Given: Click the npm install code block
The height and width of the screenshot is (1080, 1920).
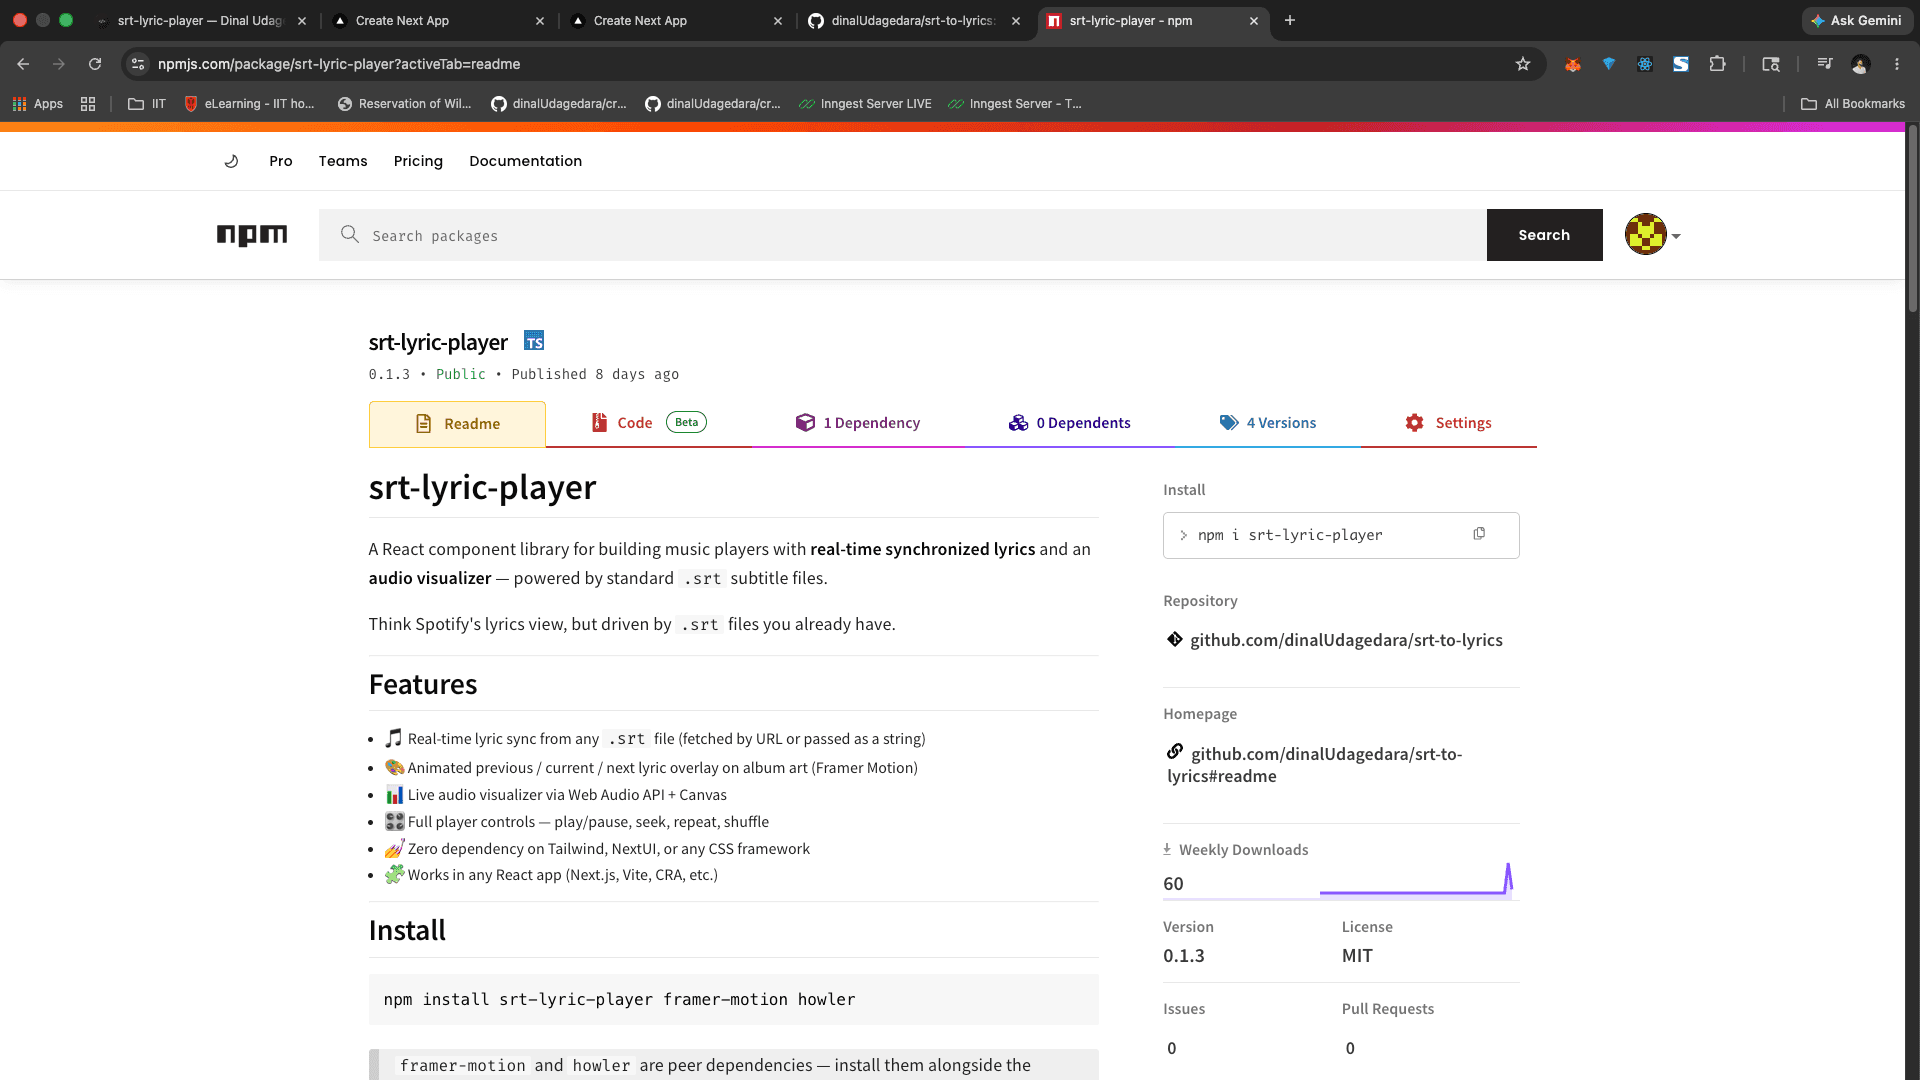Looking at the screenshot, I should (733, 999).
